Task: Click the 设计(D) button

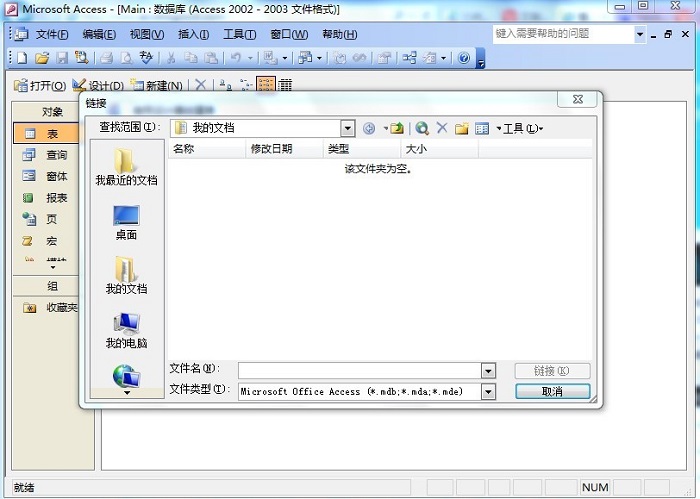Action: coord(98,85)
